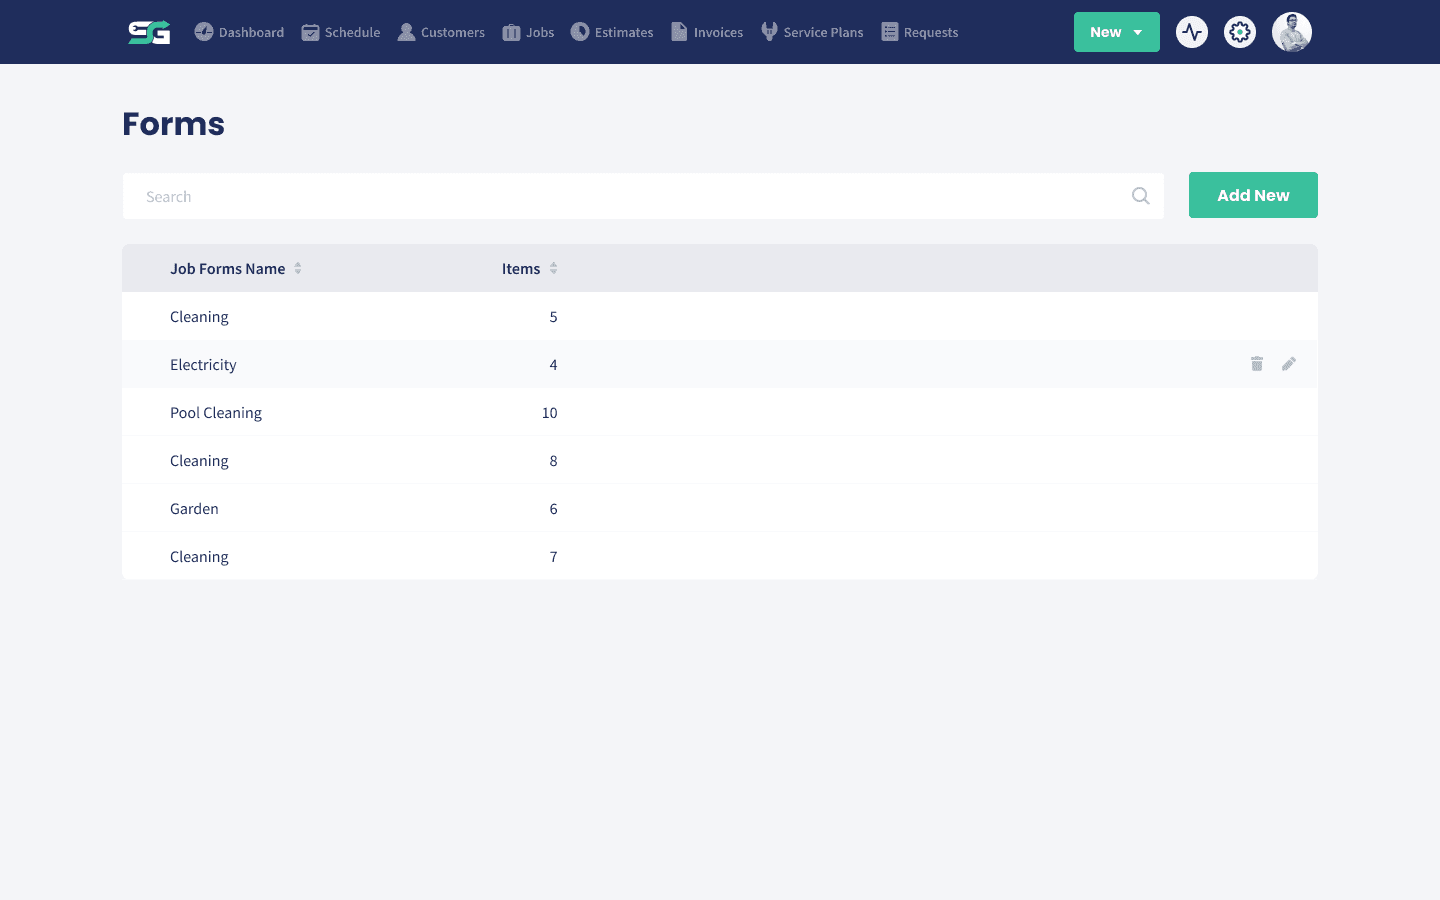Image resolution: width=1440 pixels, height=900 pixels.
Task: Click the Forms page heading
Action: point(173,124)
